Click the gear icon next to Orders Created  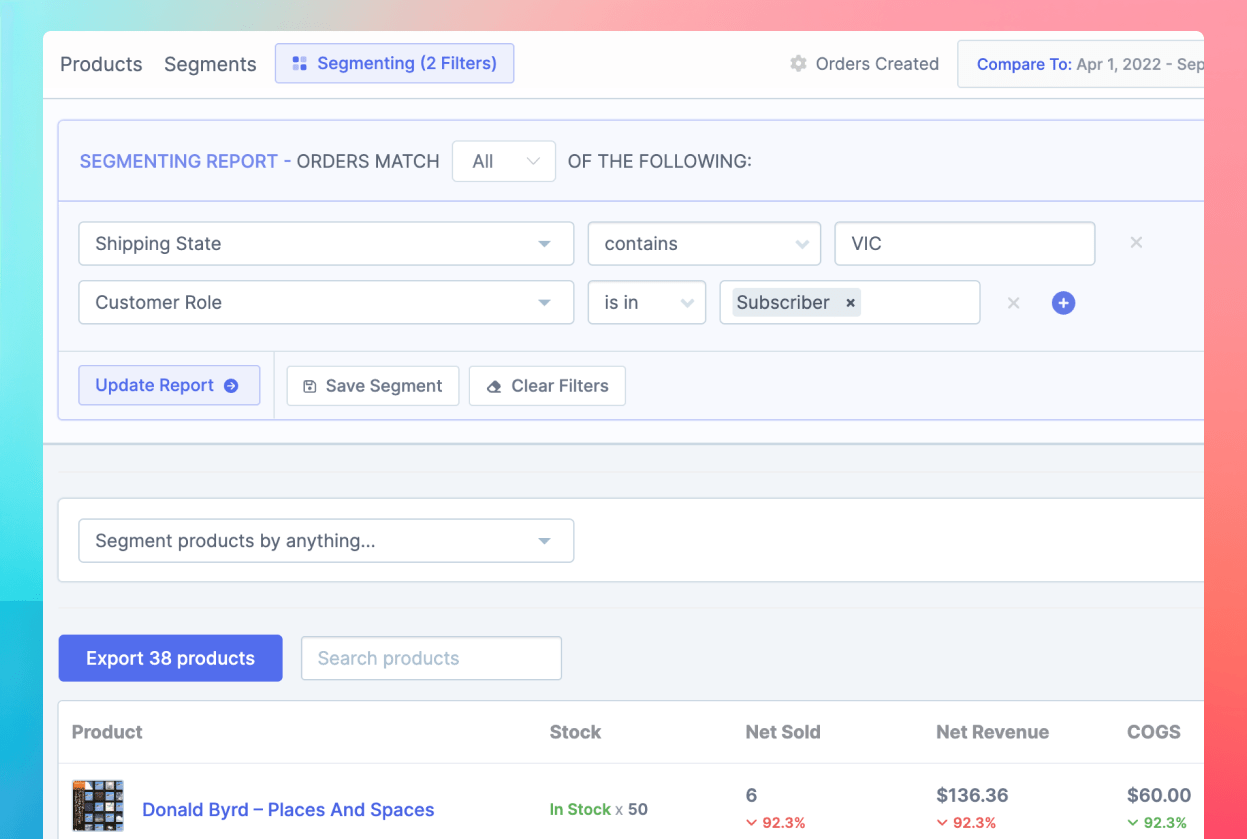click(798, 63)
